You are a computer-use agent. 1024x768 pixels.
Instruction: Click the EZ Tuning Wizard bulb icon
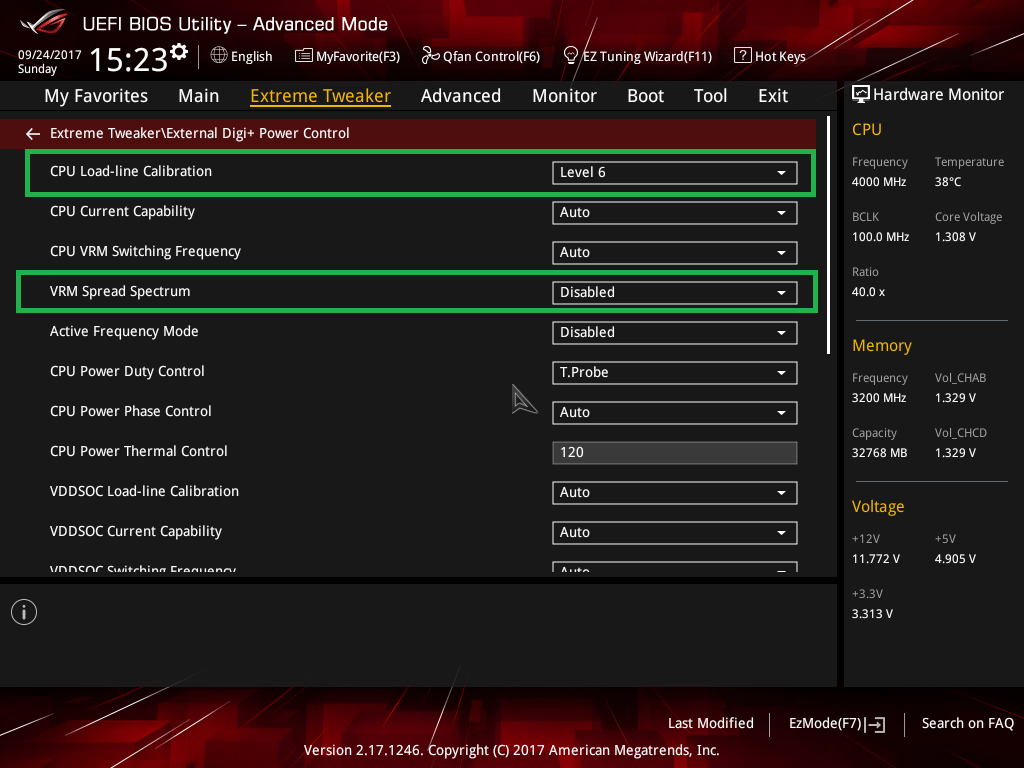pyautogui.click(x=570, y=56)
